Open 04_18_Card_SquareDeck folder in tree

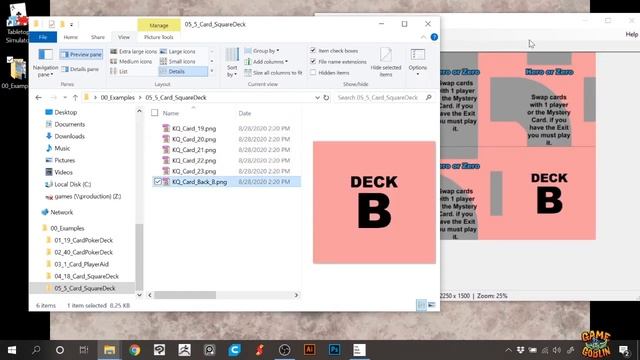87,276
